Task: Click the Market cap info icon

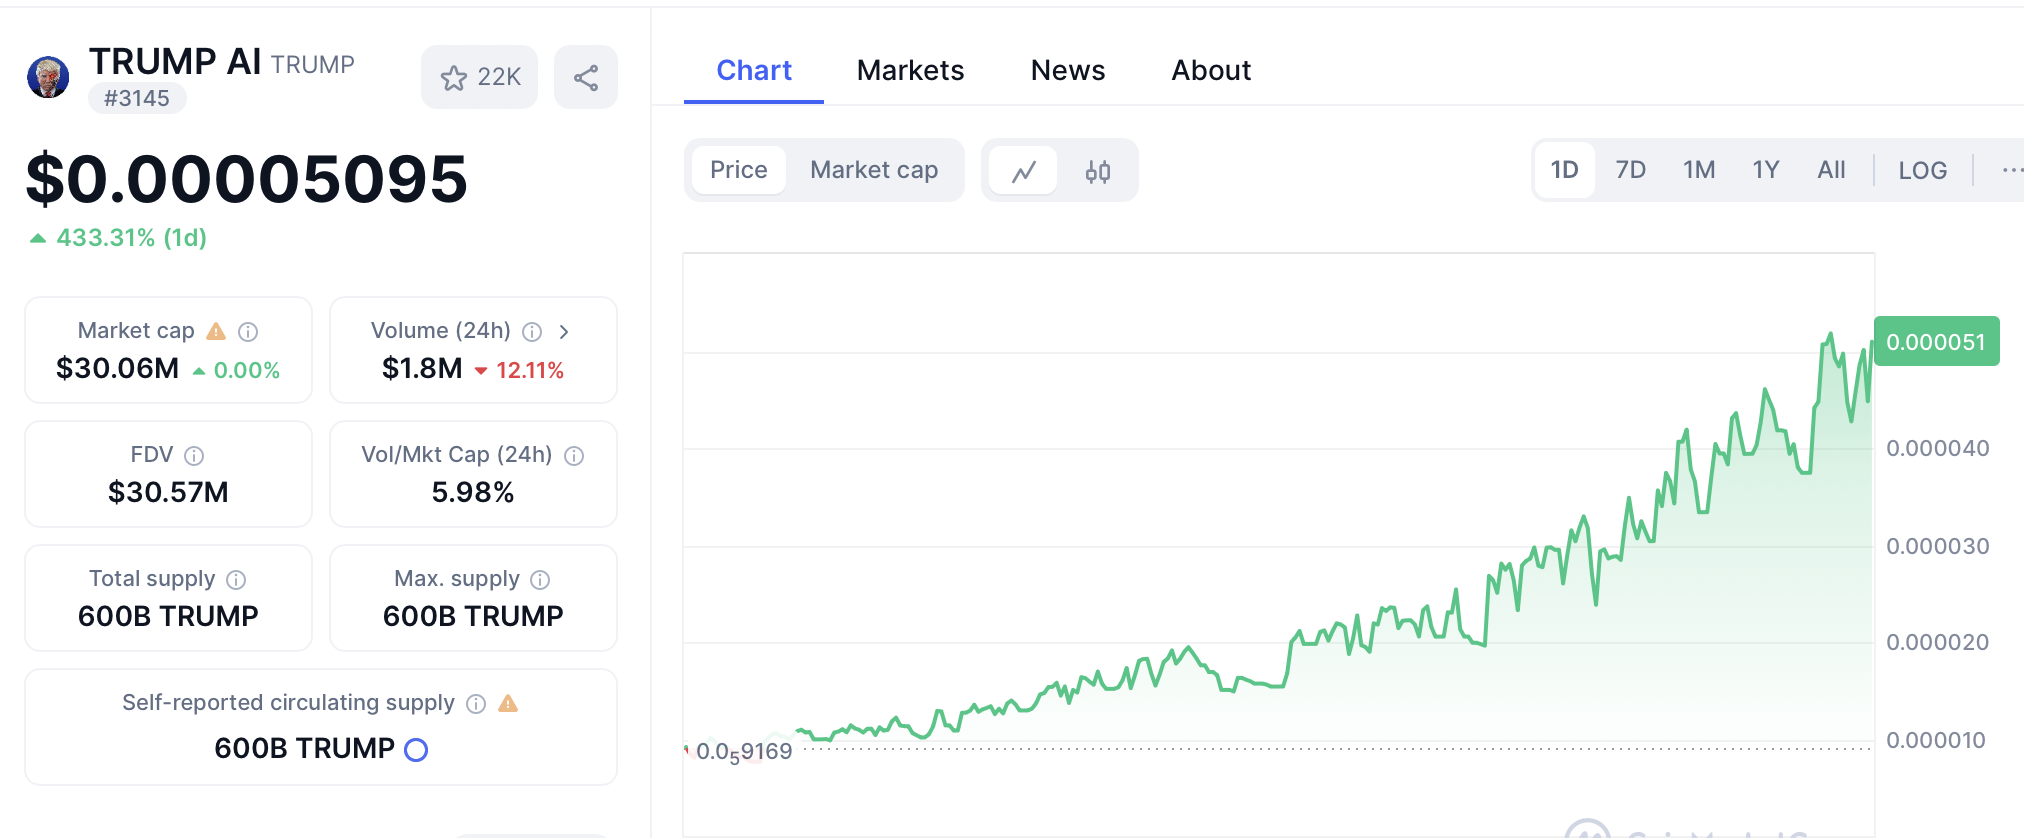Action: (x=248, y=331)
